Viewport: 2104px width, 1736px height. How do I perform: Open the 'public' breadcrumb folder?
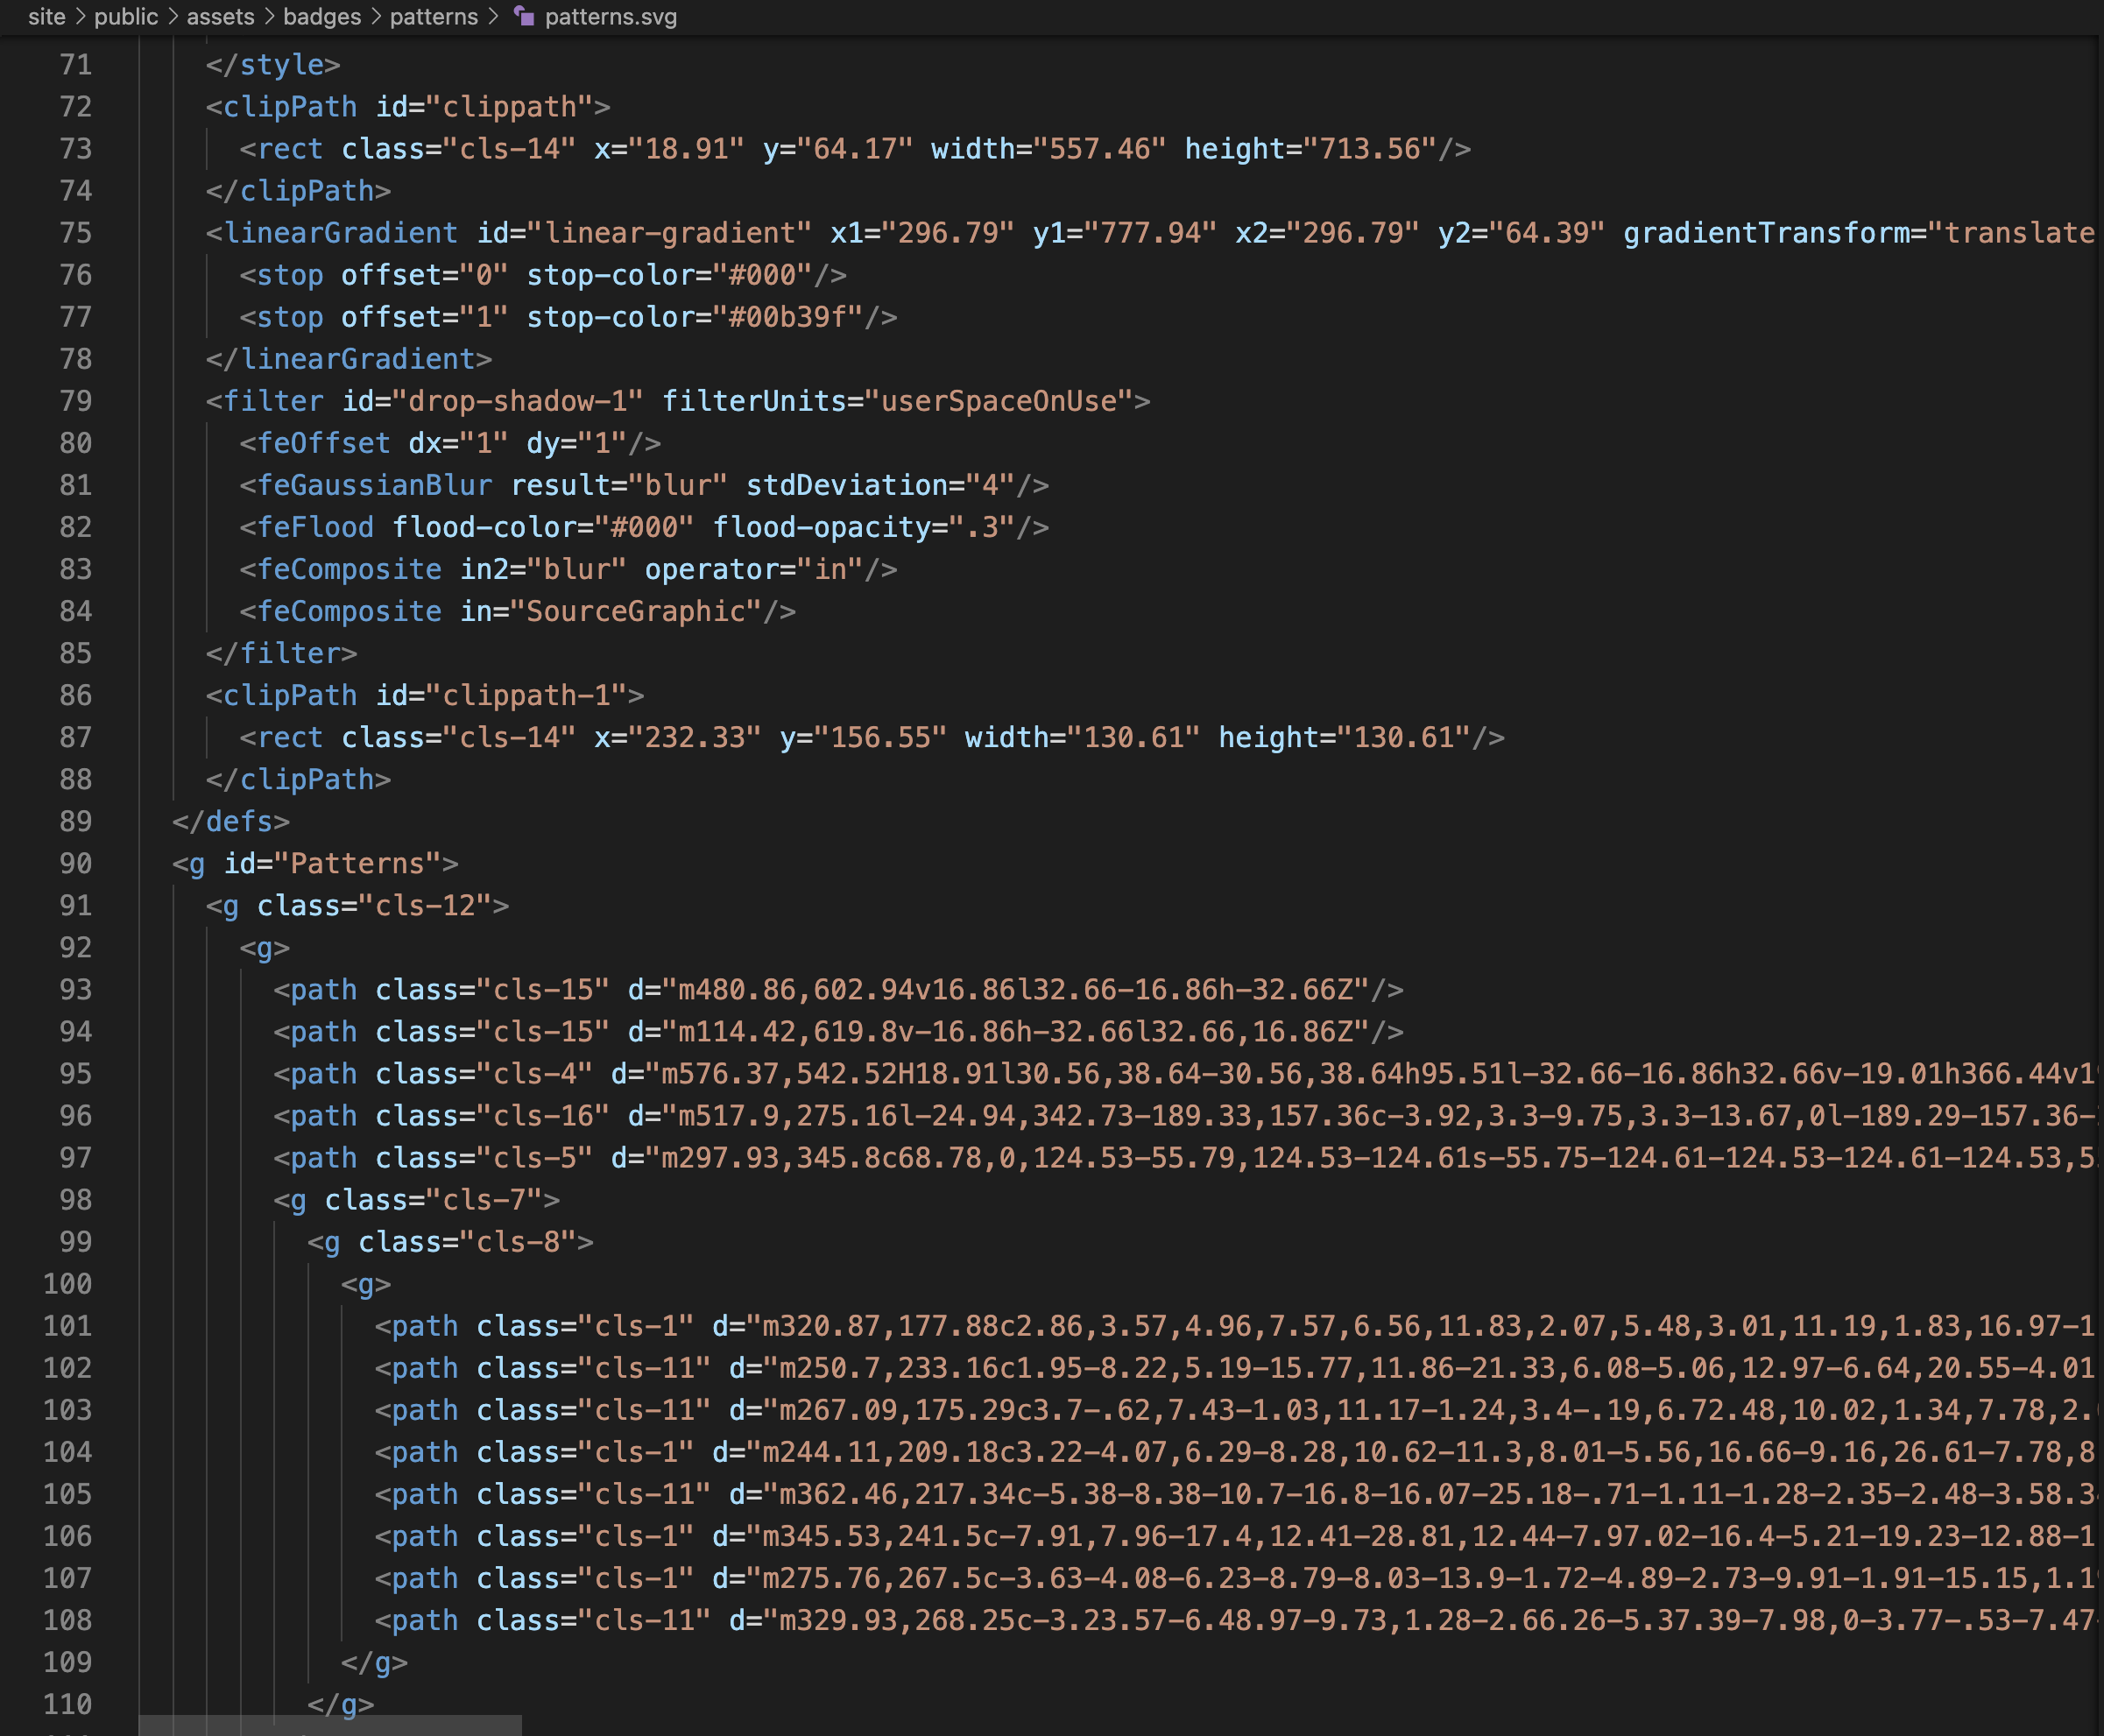tap(126, 17)
